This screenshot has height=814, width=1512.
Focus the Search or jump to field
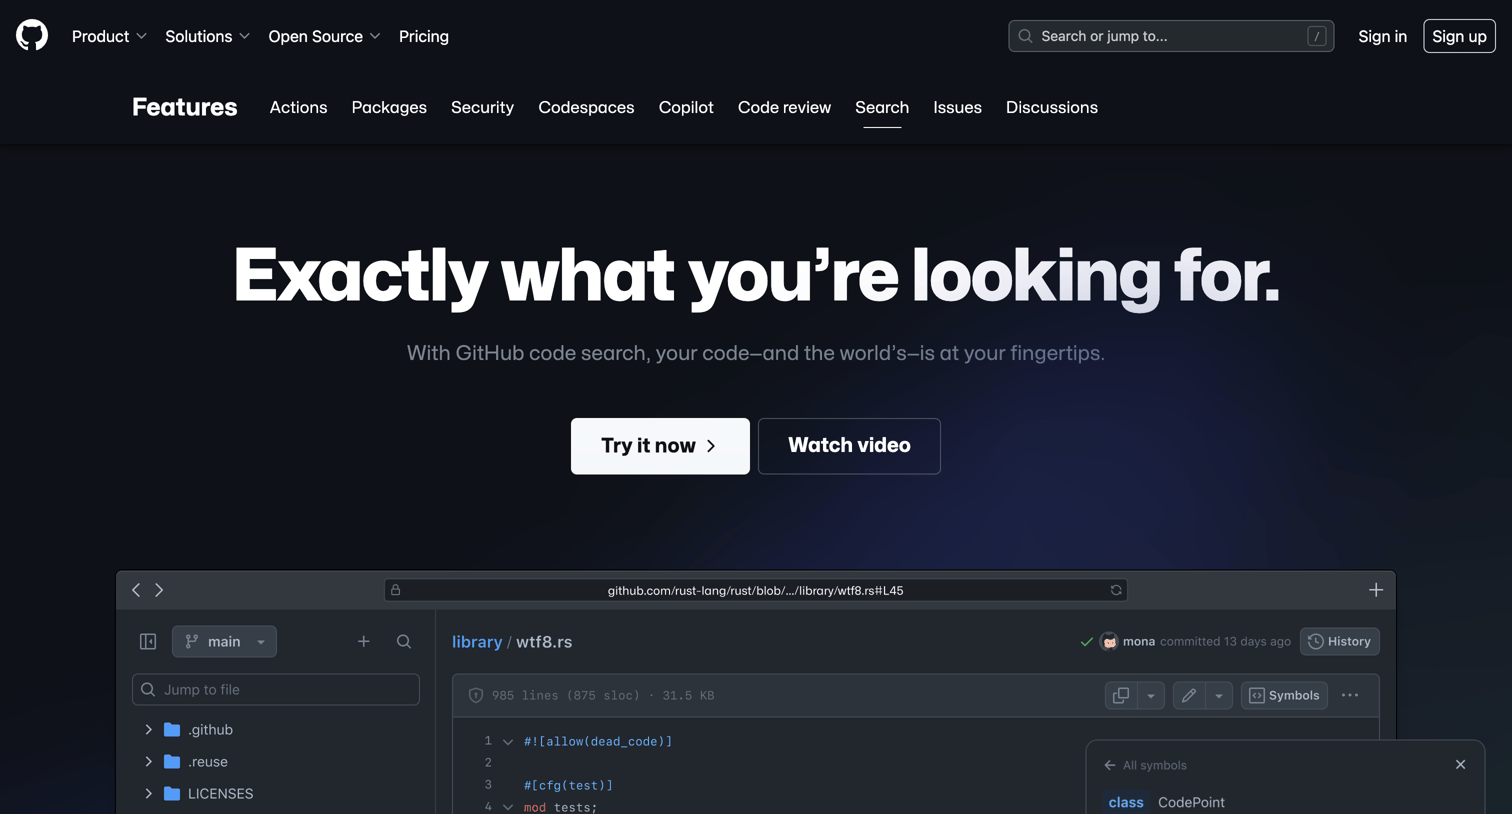[x=1171, y=36]
